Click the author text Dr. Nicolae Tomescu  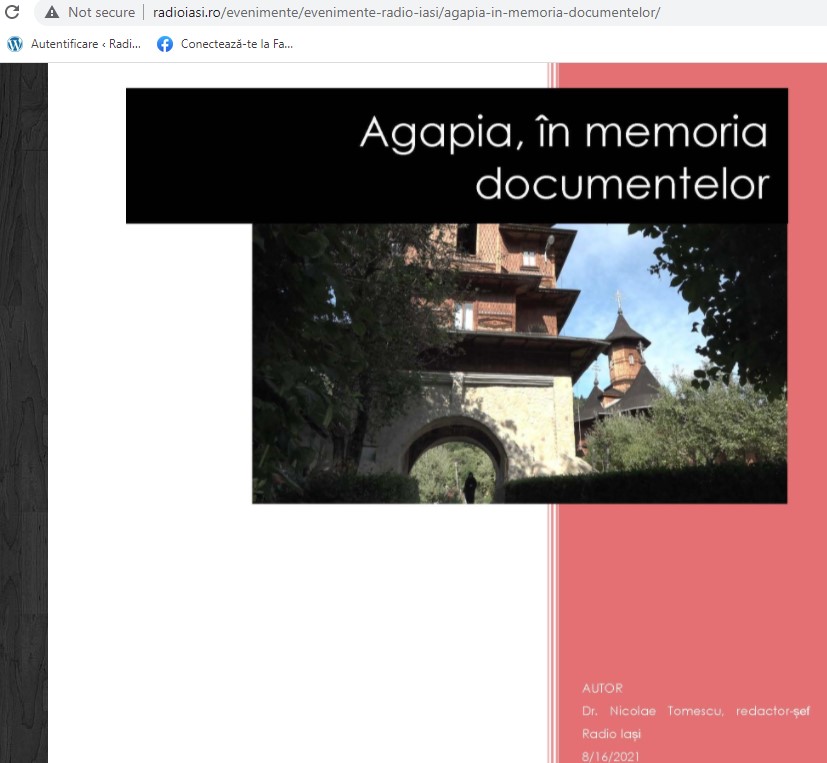652,711
